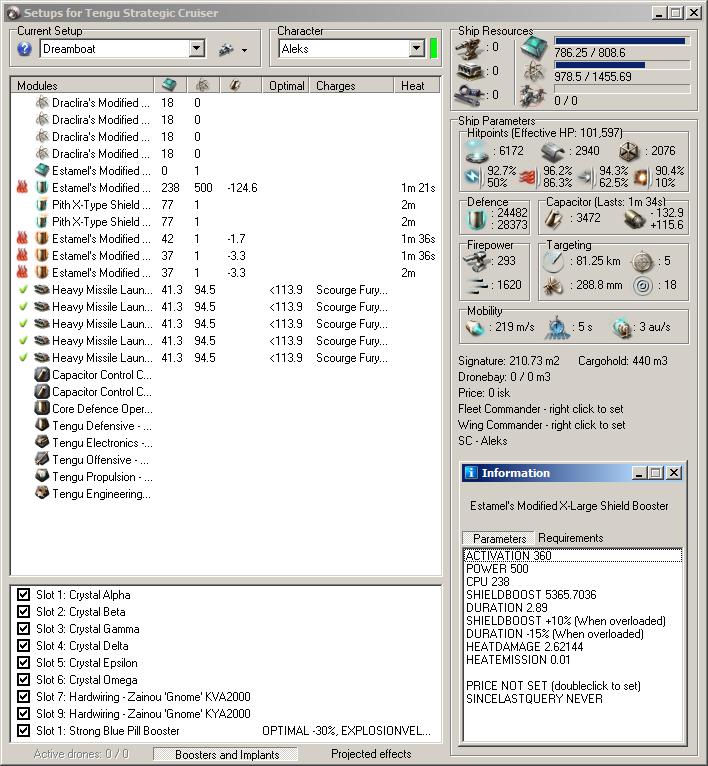This screenshot has width=708, height=766.
Task: Open the Current Setup Dreamboat dropdown
Action: (x=196, y=49)
